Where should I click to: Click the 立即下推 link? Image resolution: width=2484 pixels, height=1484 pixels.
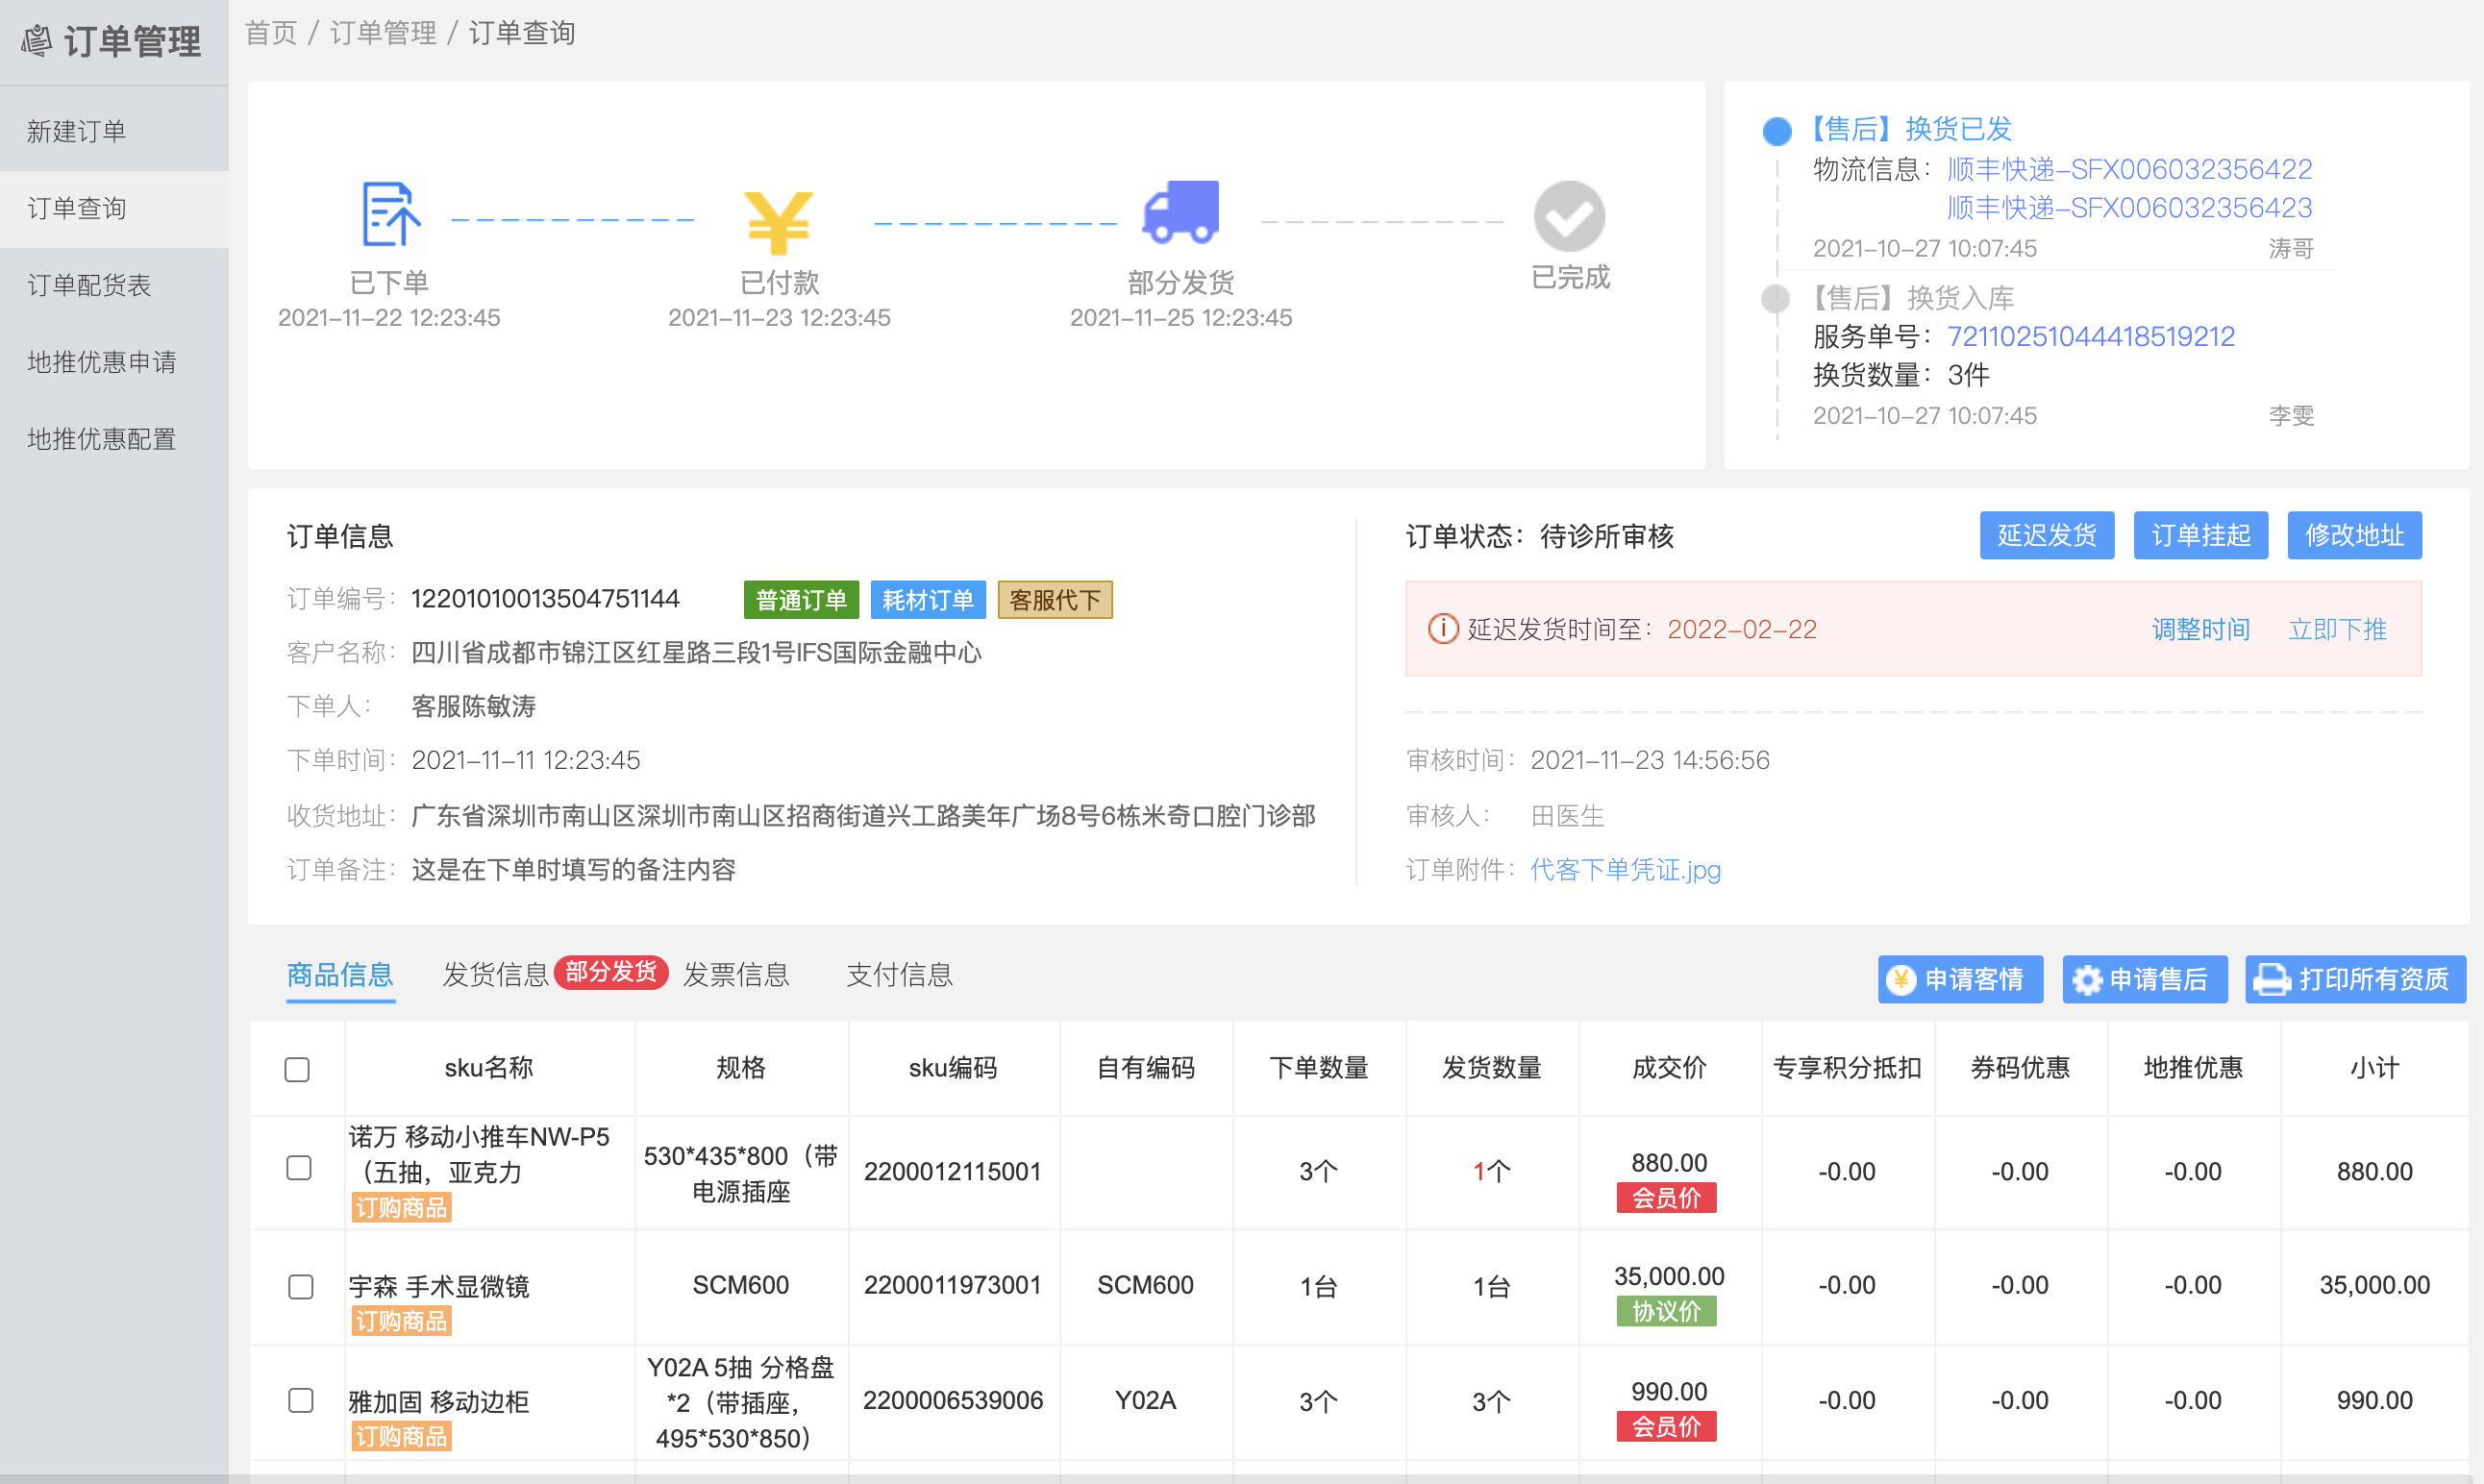pyautogui.click(x=2338, y=629)
